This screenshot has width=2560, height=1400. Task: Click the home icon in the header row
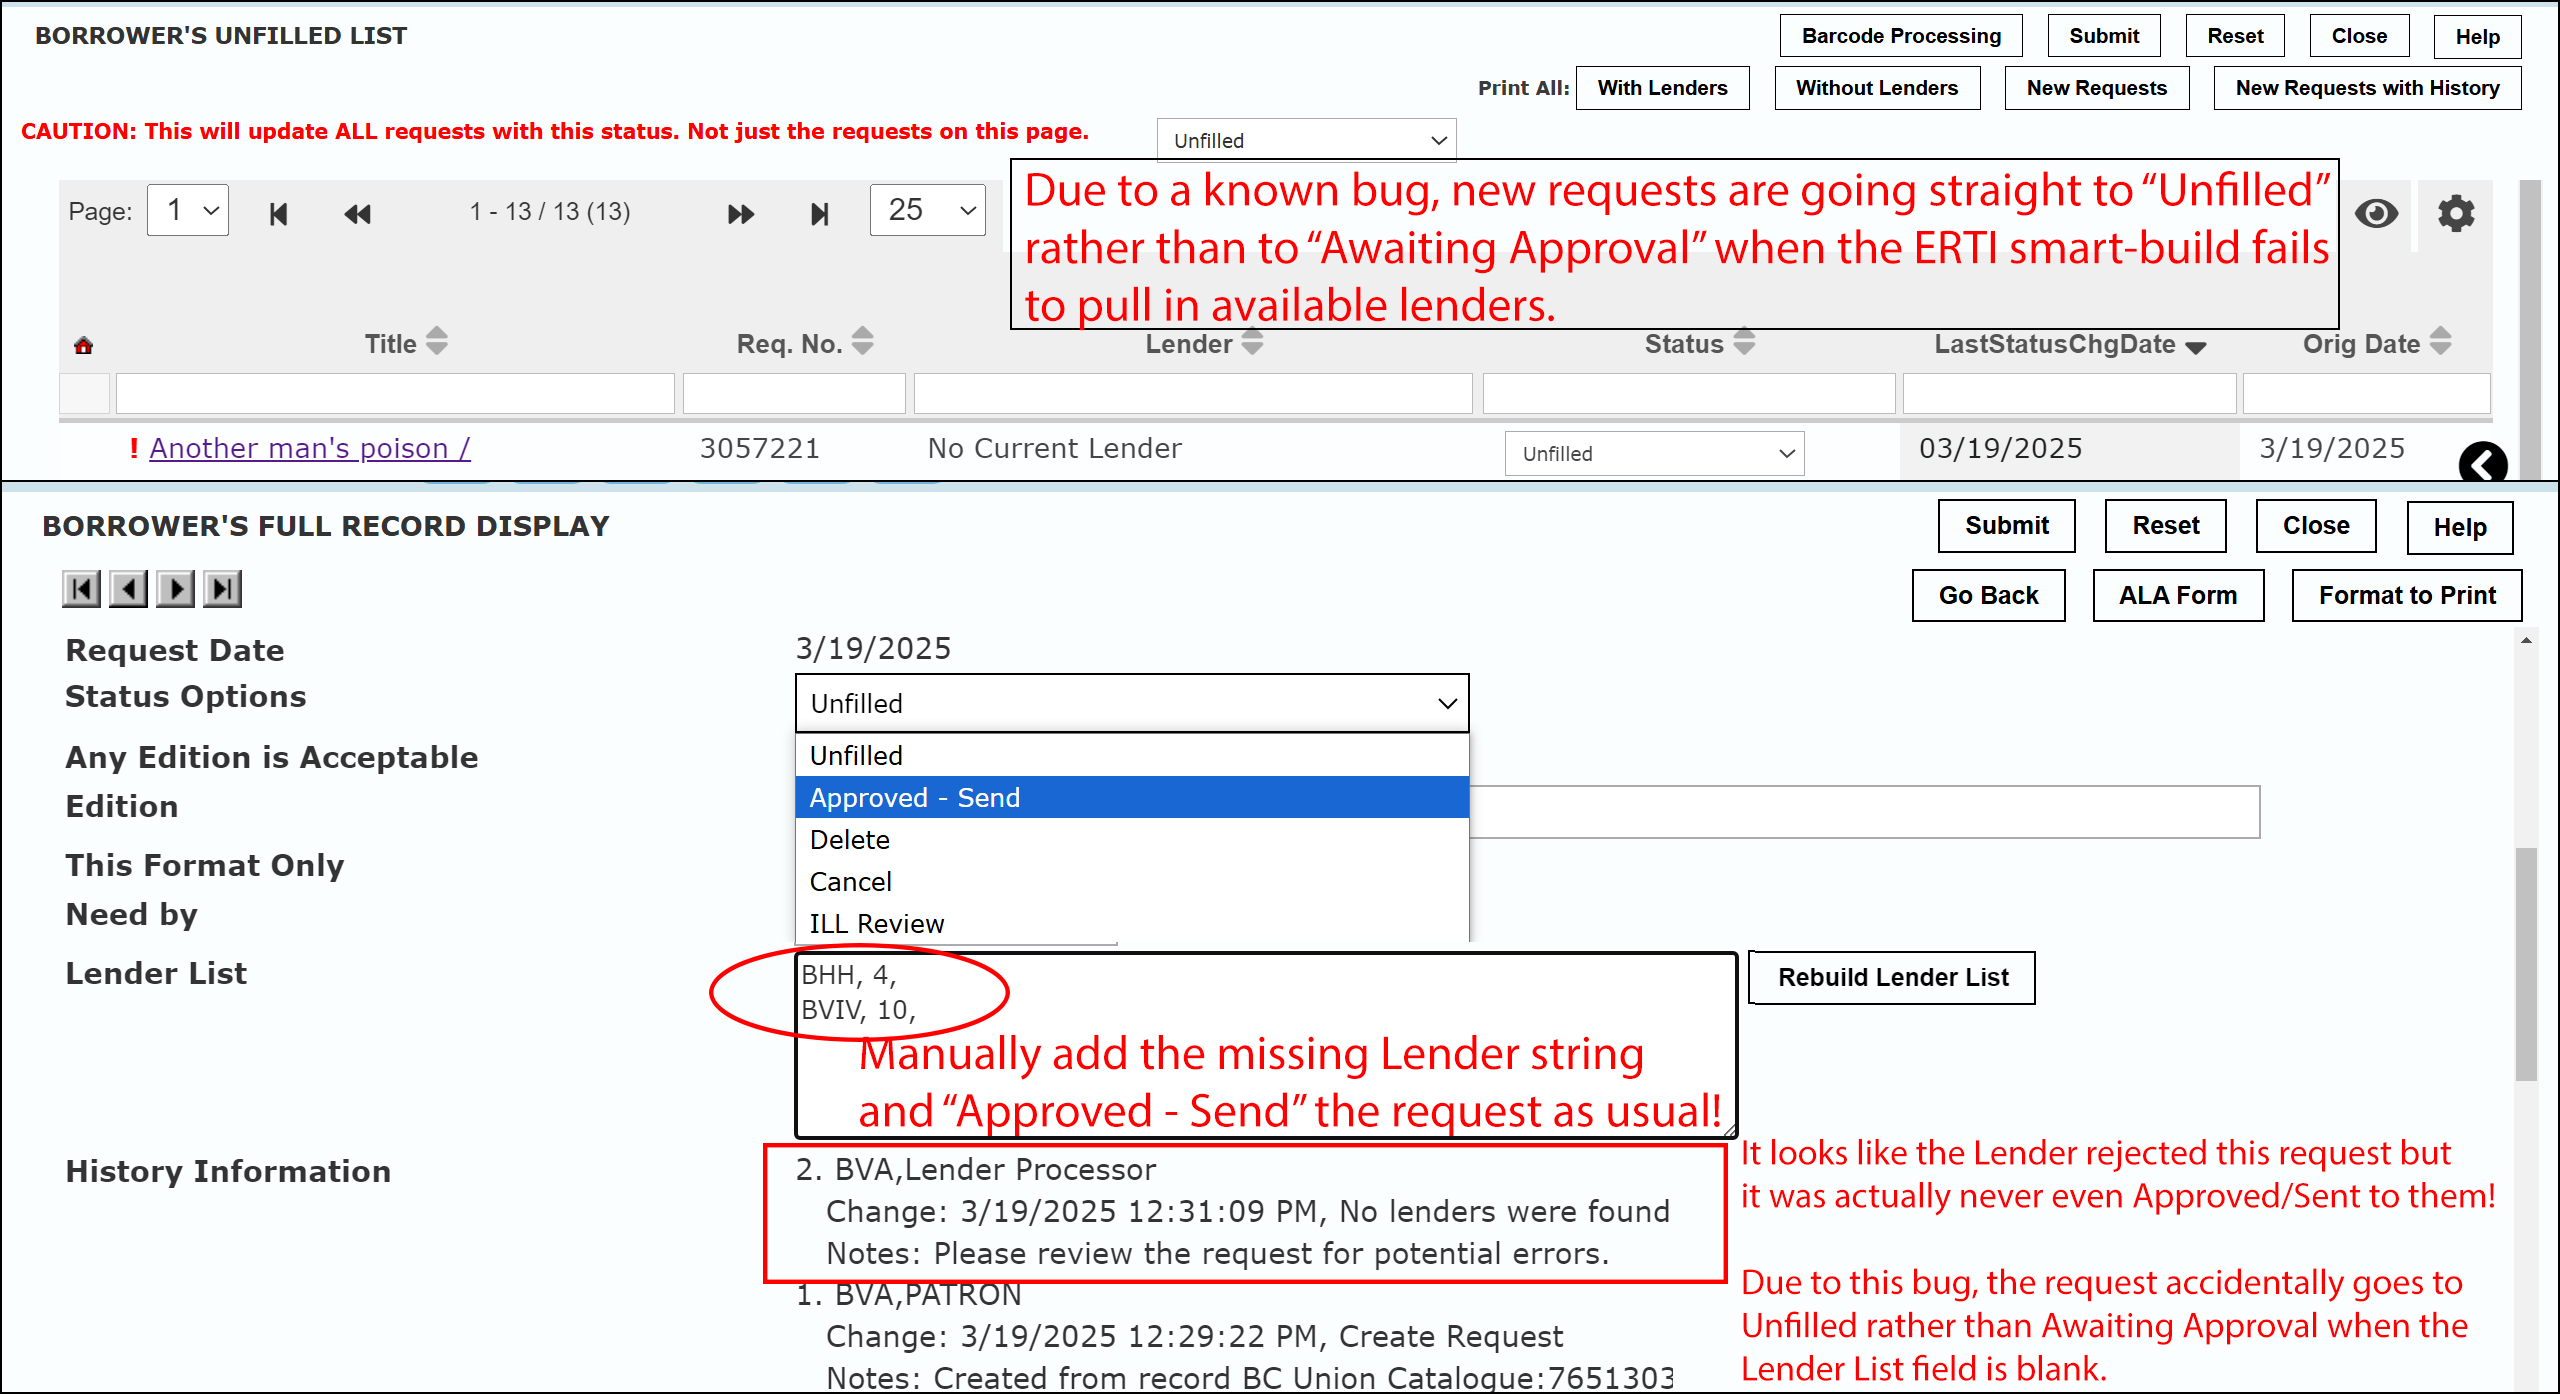[84, 346]
